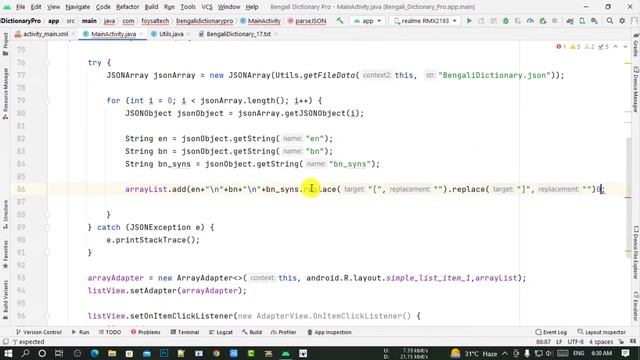This screenshot has width=640, height=360.
Task: Open the Project tool window sidebar
Action: tap(5, 44)
